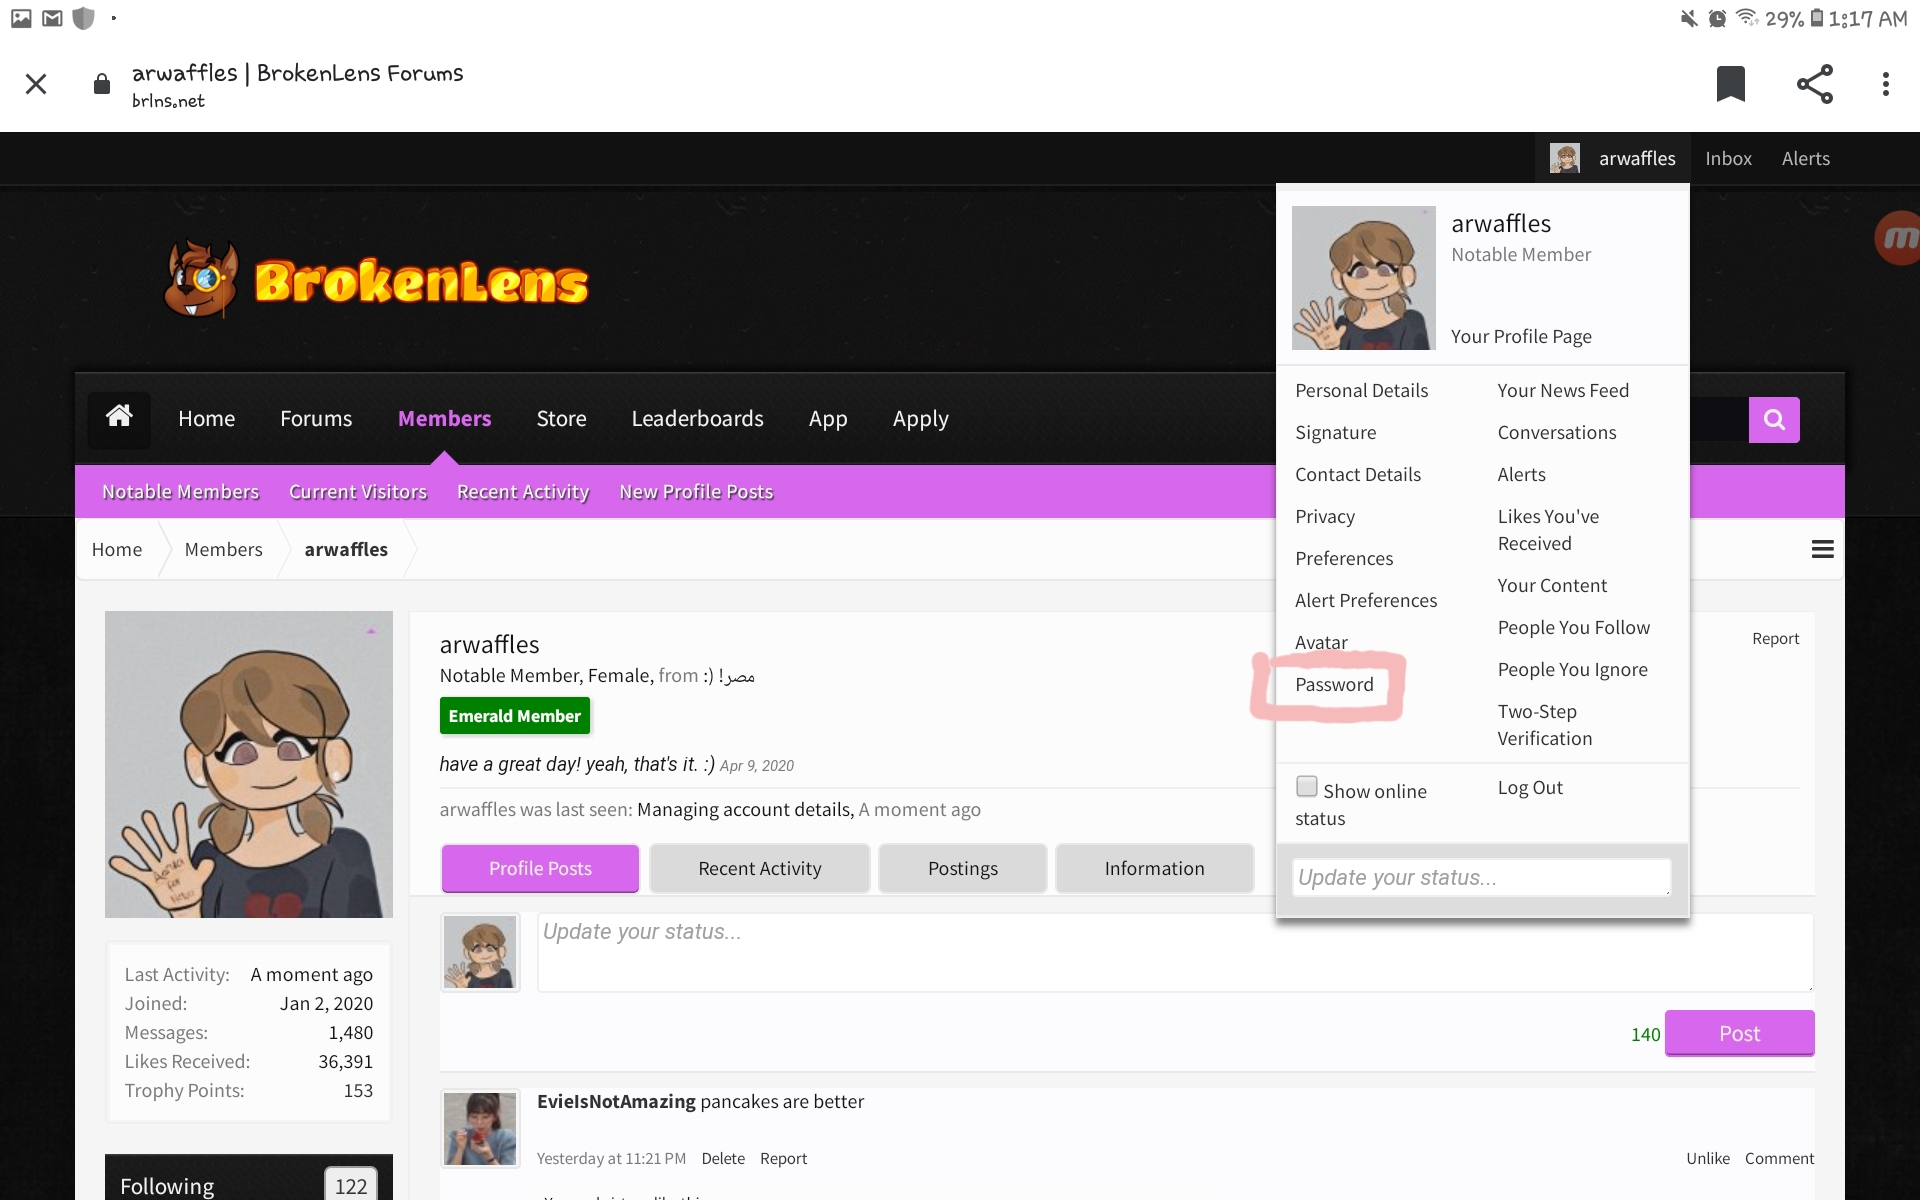The width and height of the screenshot is (1920, 1200).
Task: Click the magnifier search button
Action: 1774,420
